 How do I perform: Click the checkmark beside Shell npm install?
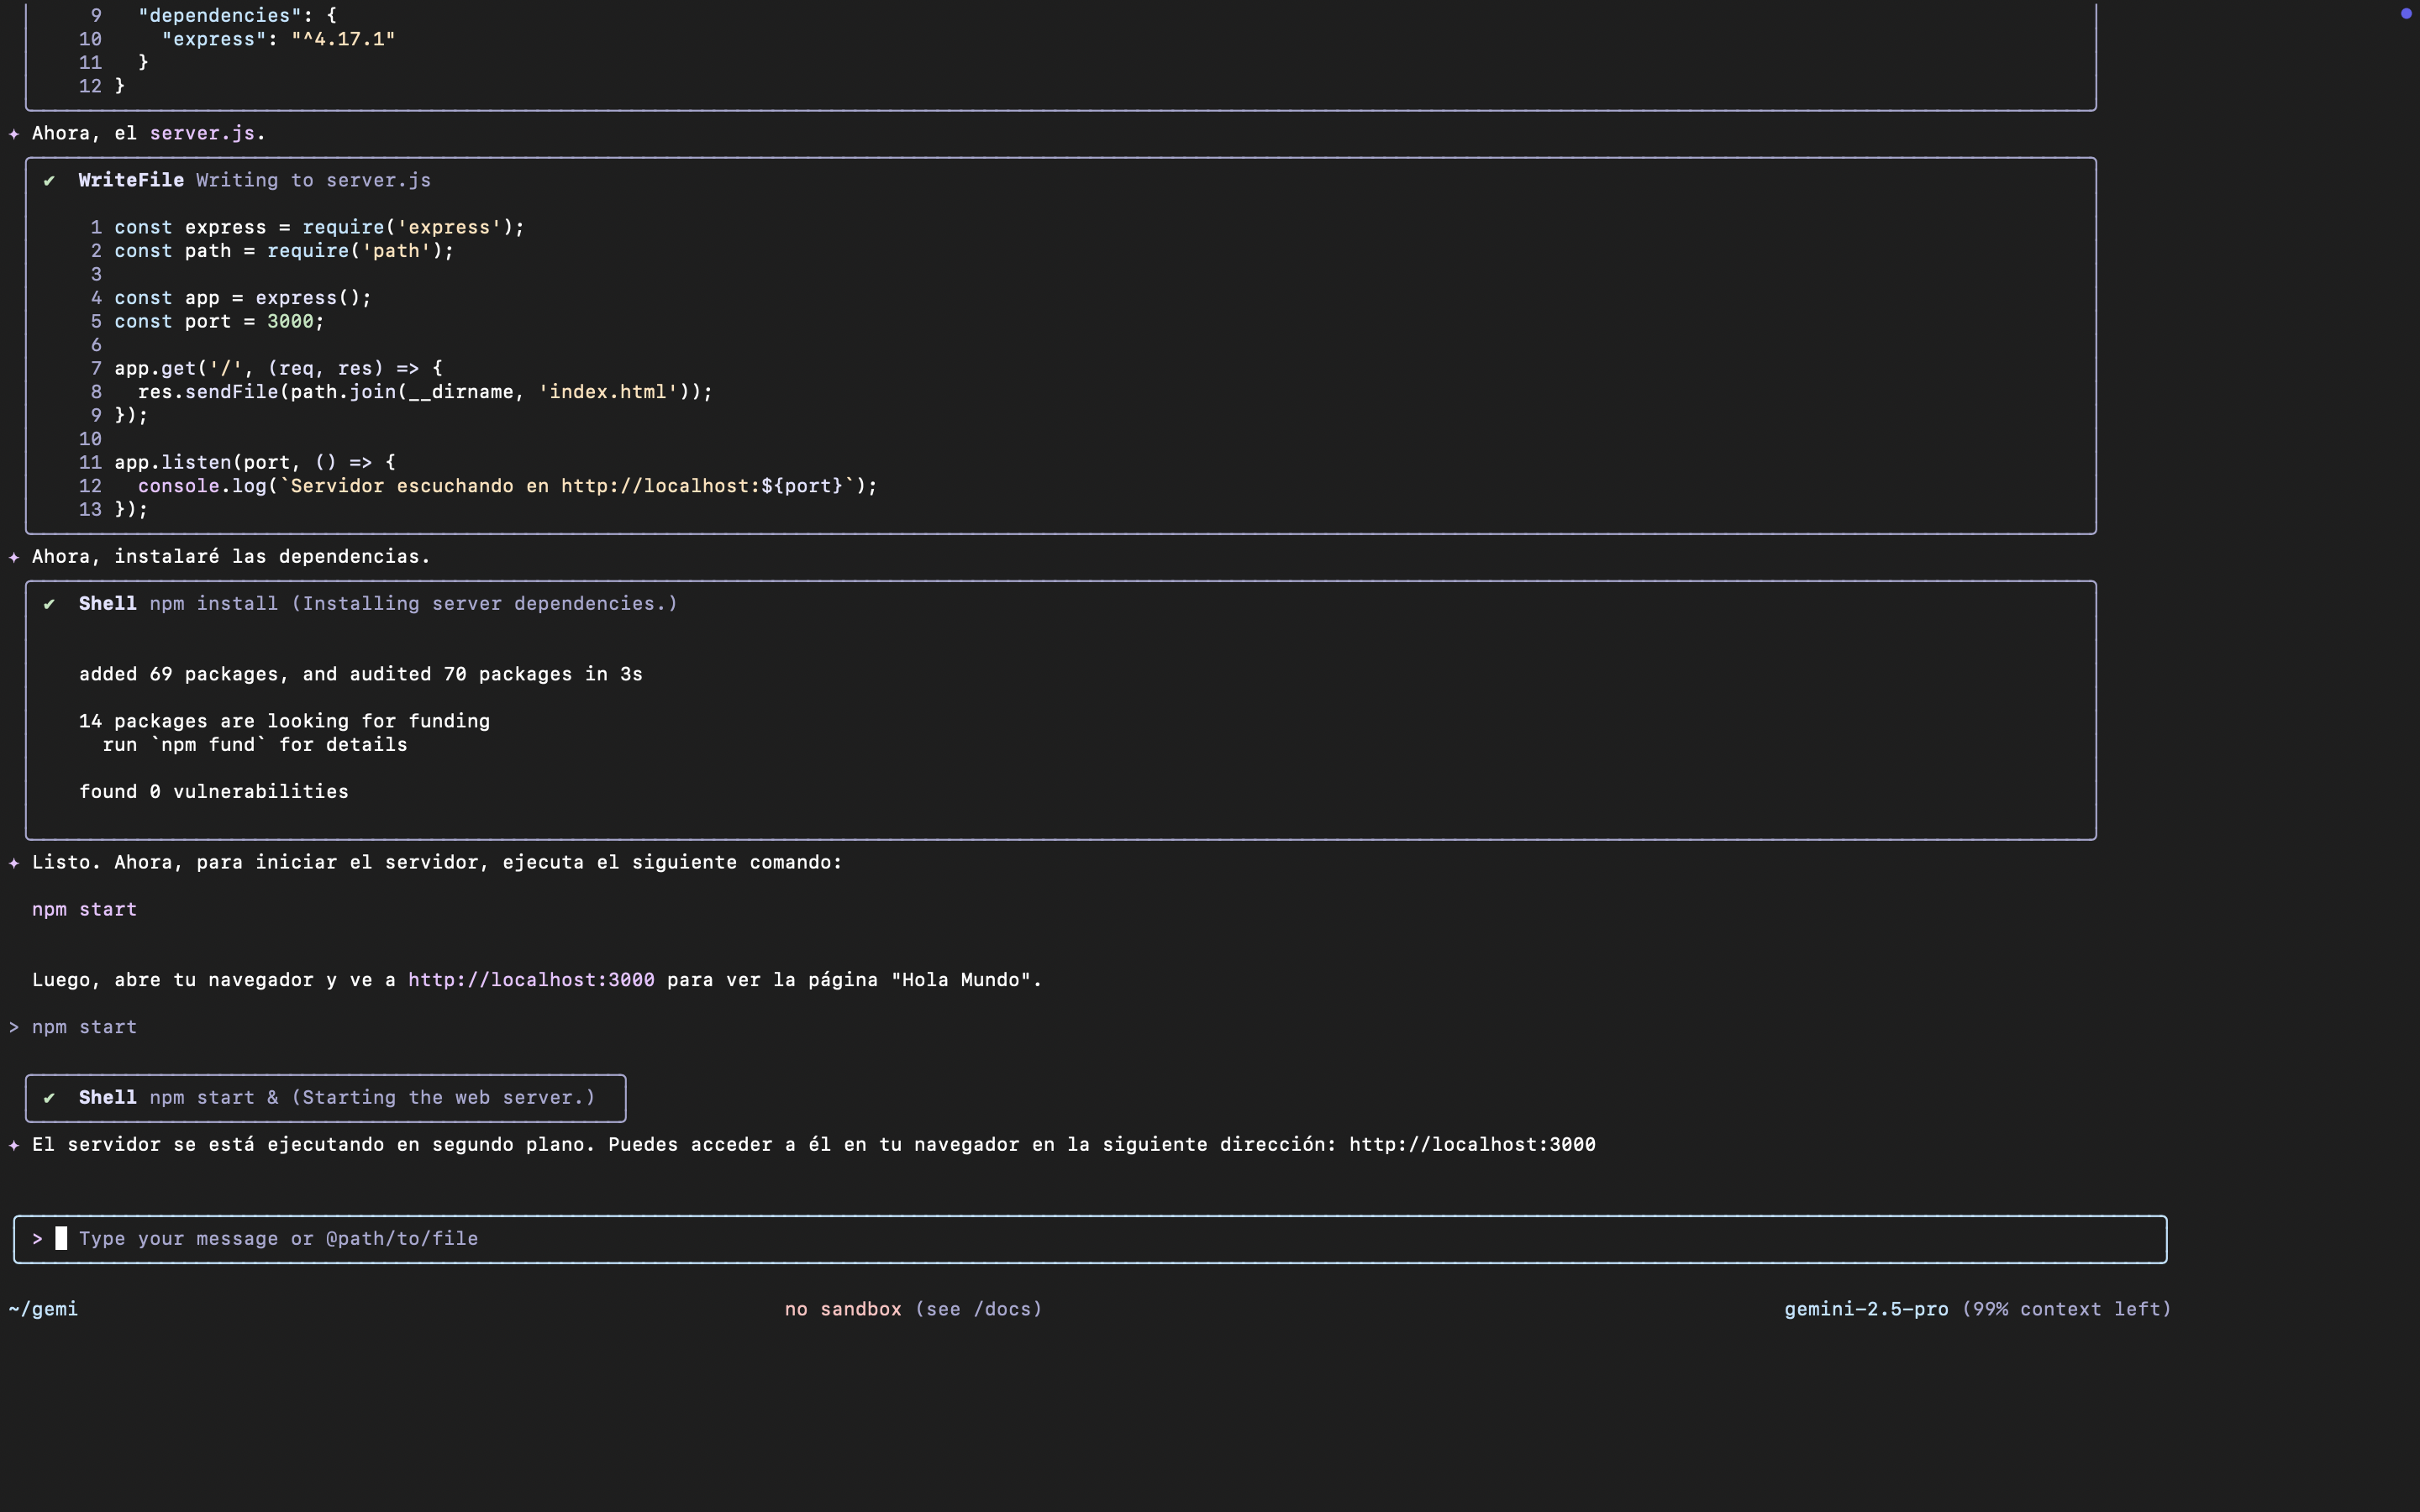[x=49, y=604]
